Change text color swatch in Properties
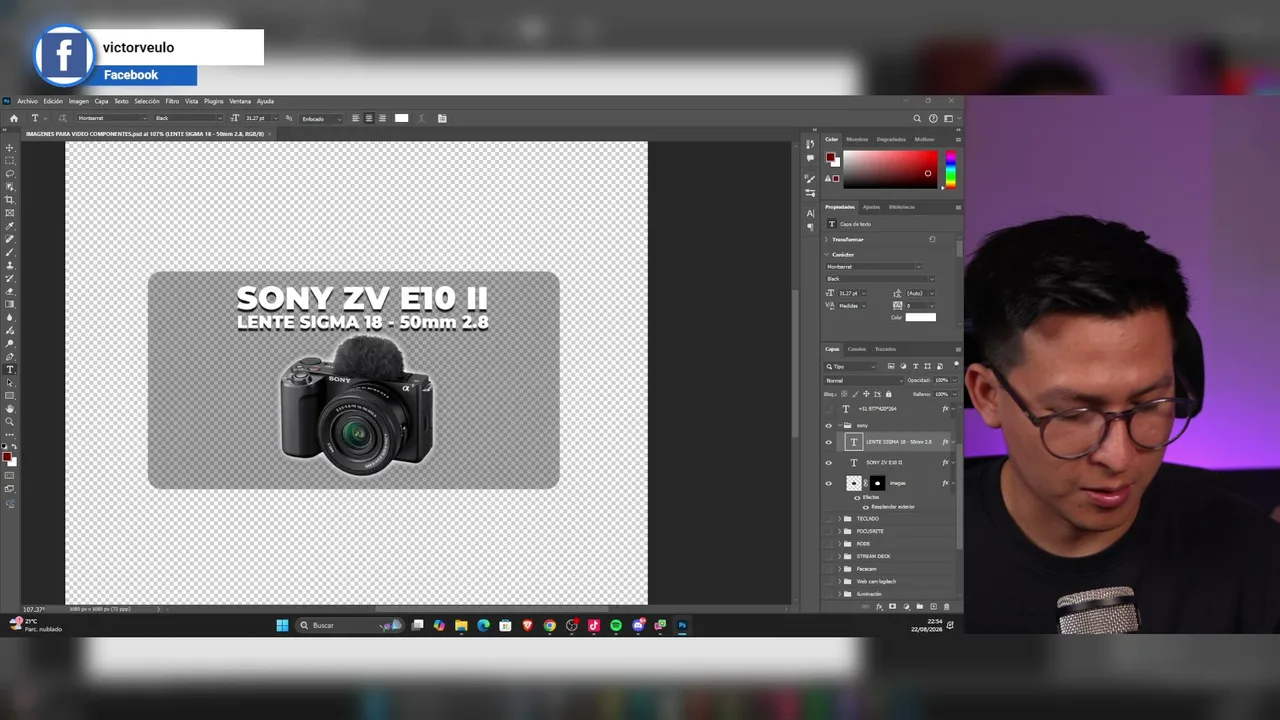This screenshot has width=1280, height=720. point(921,317)
